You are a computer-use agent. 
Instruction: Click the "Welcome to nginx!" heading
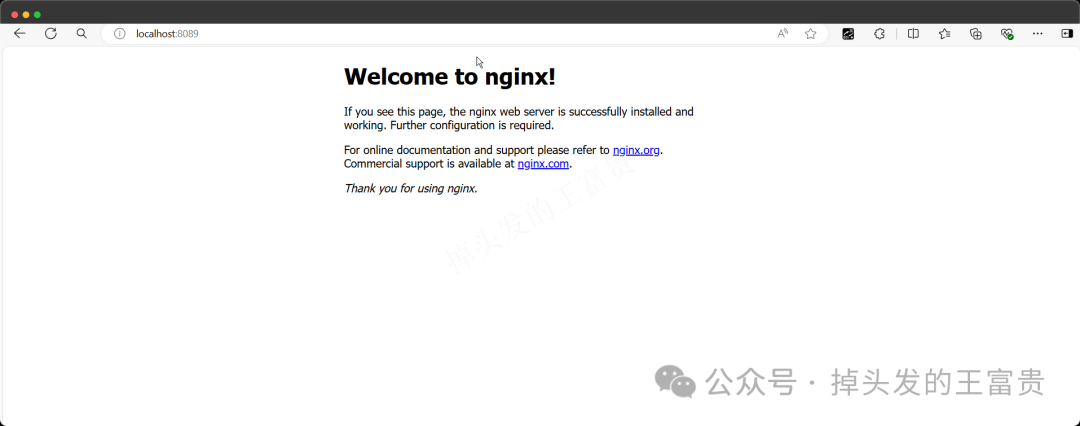tap(450, 77)
